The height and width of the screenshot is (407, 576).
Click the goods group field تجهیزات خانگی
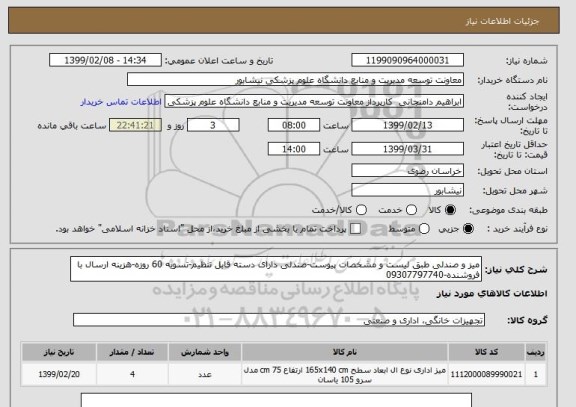point(279,320)
